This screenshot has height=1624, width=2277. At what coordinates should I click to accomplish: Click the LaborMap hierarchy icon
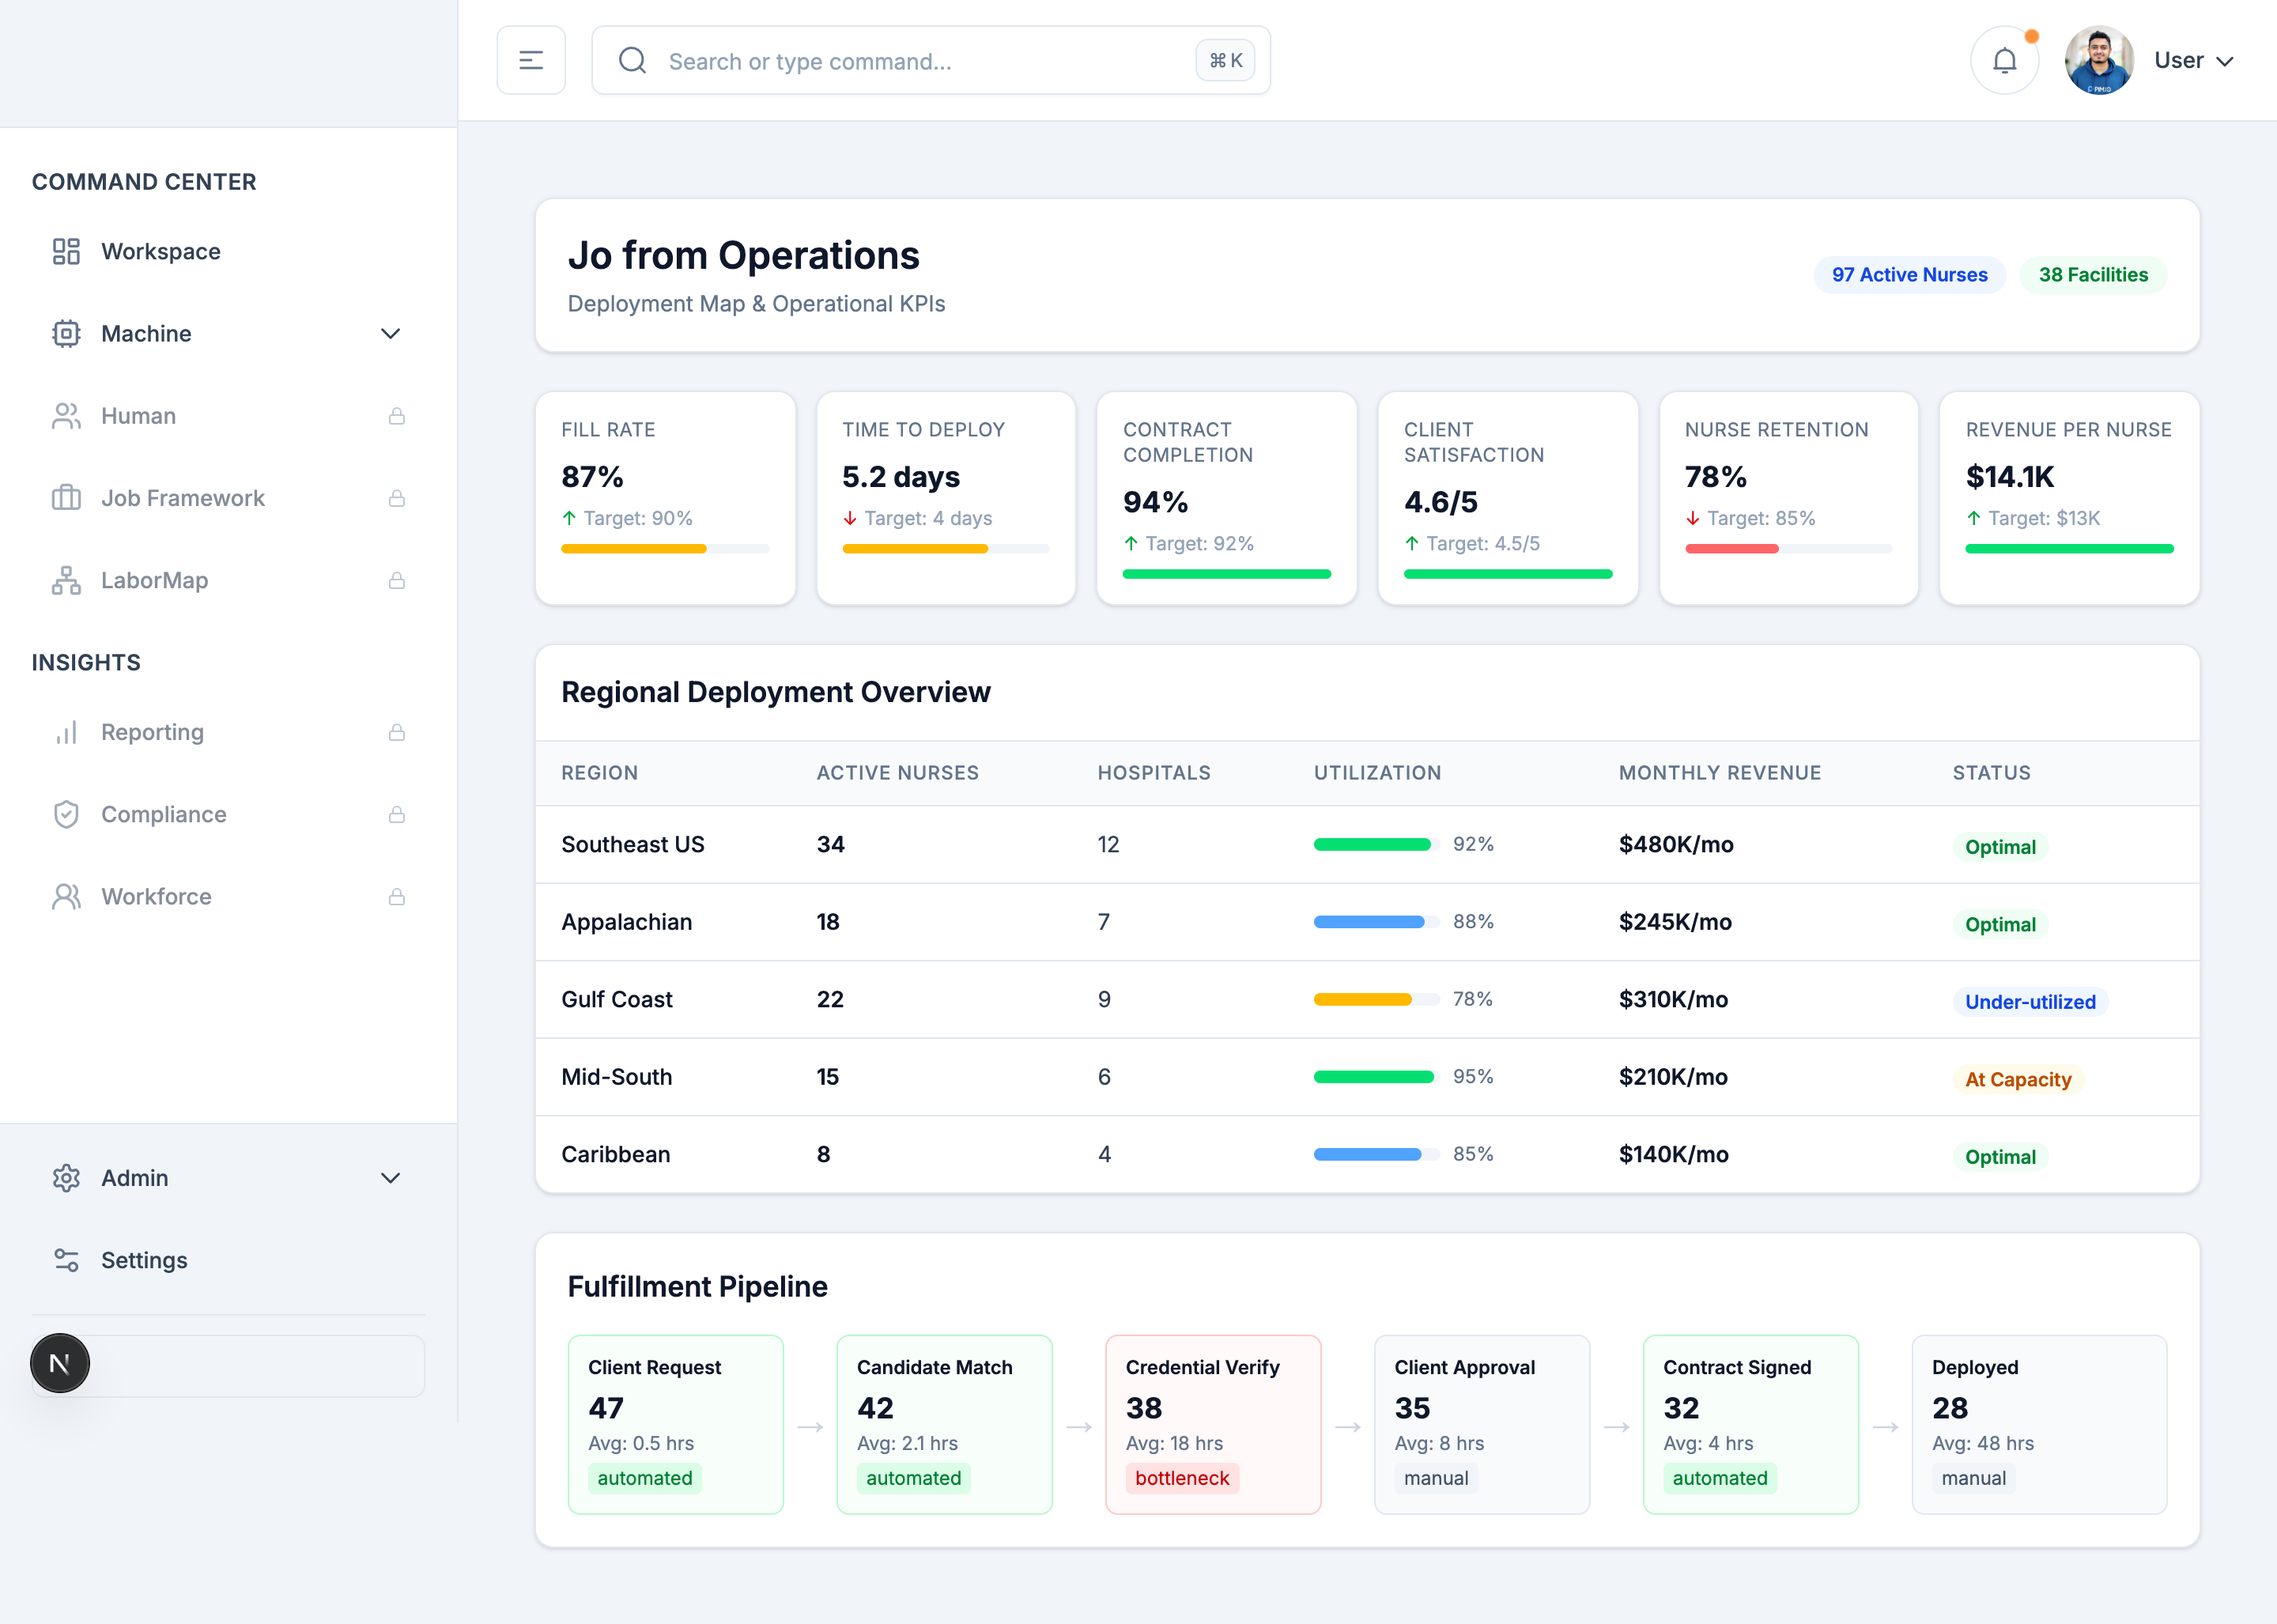66,580
